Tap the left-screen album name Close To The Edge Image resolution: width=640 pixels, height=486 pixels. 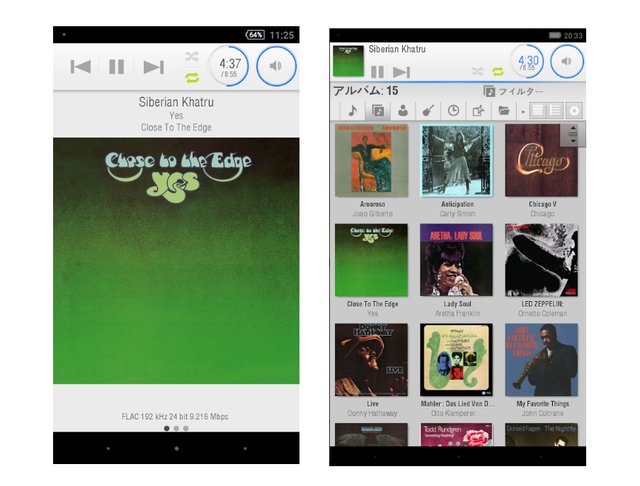176,127
